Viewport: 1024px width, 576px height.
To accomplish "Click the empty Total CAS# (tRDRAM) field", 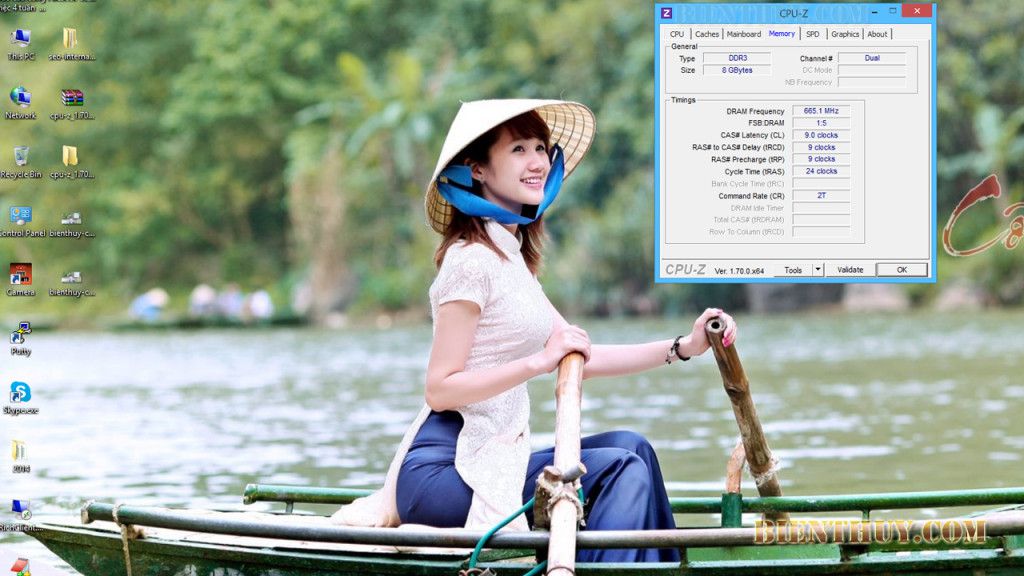I will [821, 219].
